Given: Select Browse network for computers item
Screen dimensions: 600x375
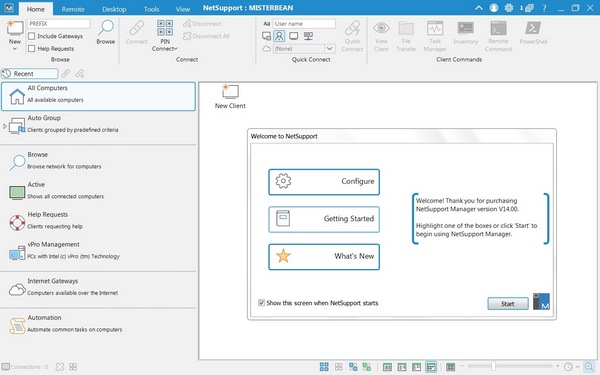Looking at the screenshot, I should (x=98, y=161).
